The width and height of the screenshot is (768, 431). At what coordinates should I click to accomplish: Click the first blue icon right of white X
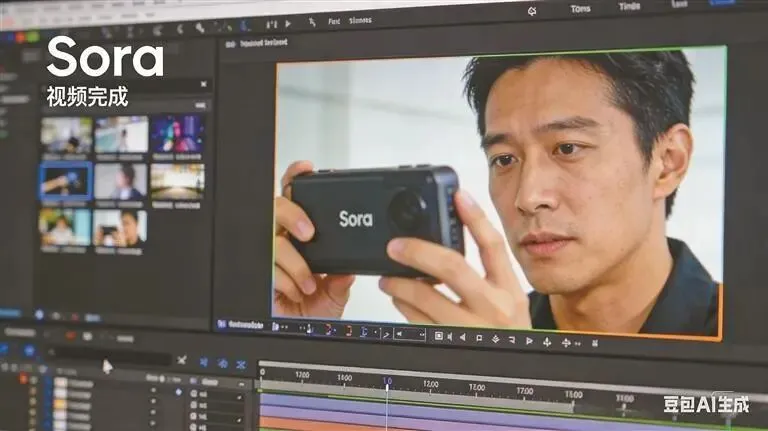204,362
